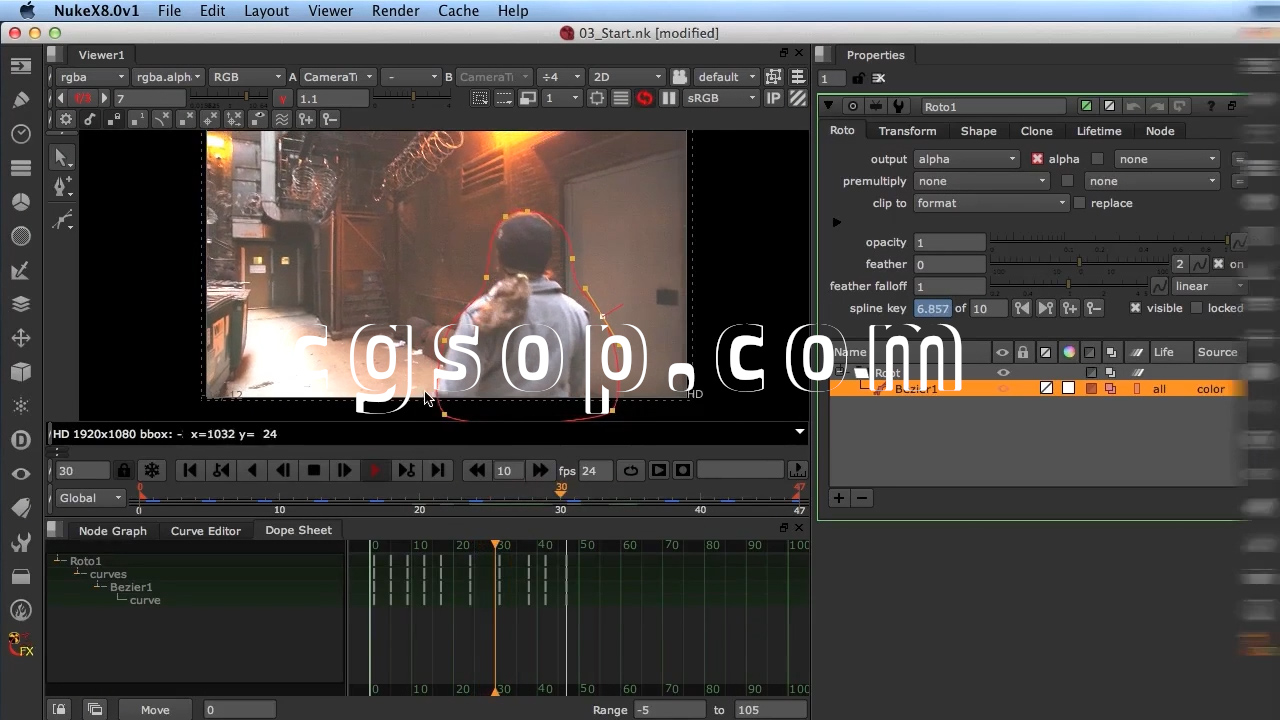Open the rgba channel layer dropdown
Image resolution: width=1280 pixels, height=720 pixels.
(92, 77)
